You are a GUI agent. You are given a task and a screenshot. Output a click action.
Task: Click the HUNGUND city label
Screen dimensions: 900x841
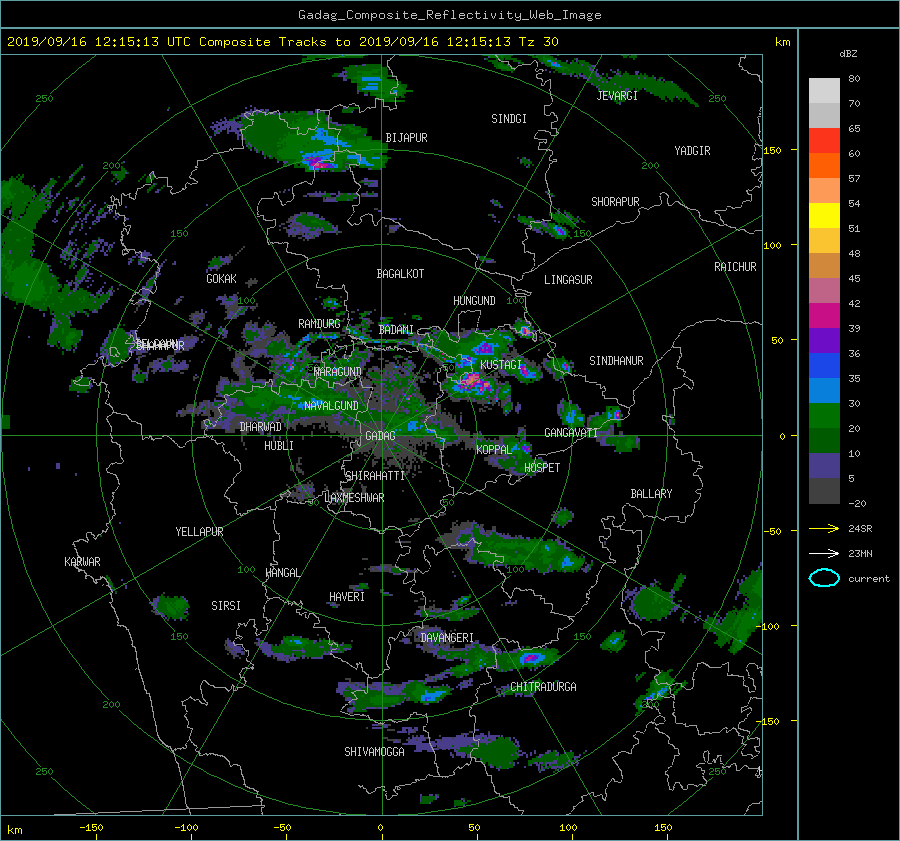[x=474, y=301]
